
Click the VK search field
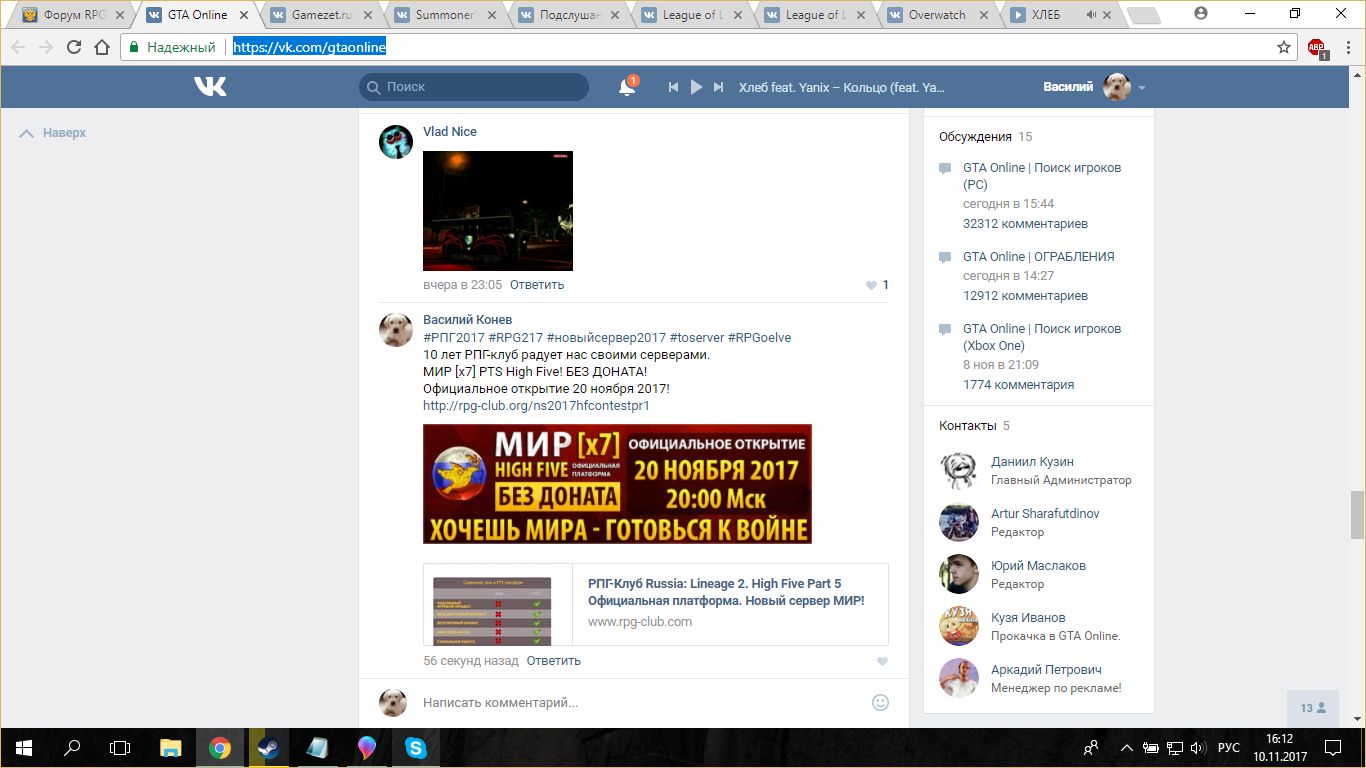(x=474, y=87)
